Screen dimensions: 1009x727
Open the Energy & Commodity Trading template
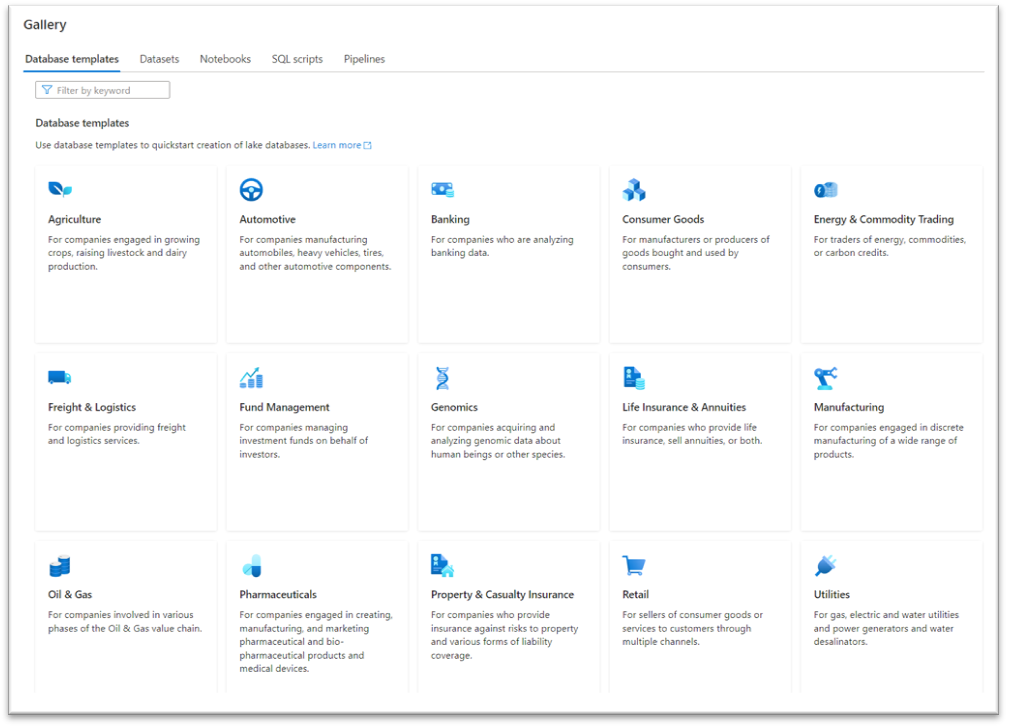(x=891, y=254)
